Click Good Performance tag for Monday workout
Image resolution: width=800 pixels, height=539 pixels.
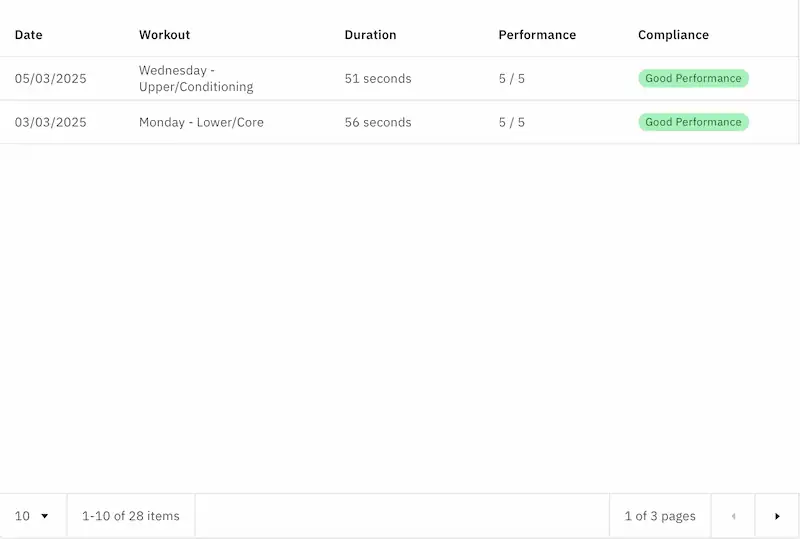coord(693,123)
